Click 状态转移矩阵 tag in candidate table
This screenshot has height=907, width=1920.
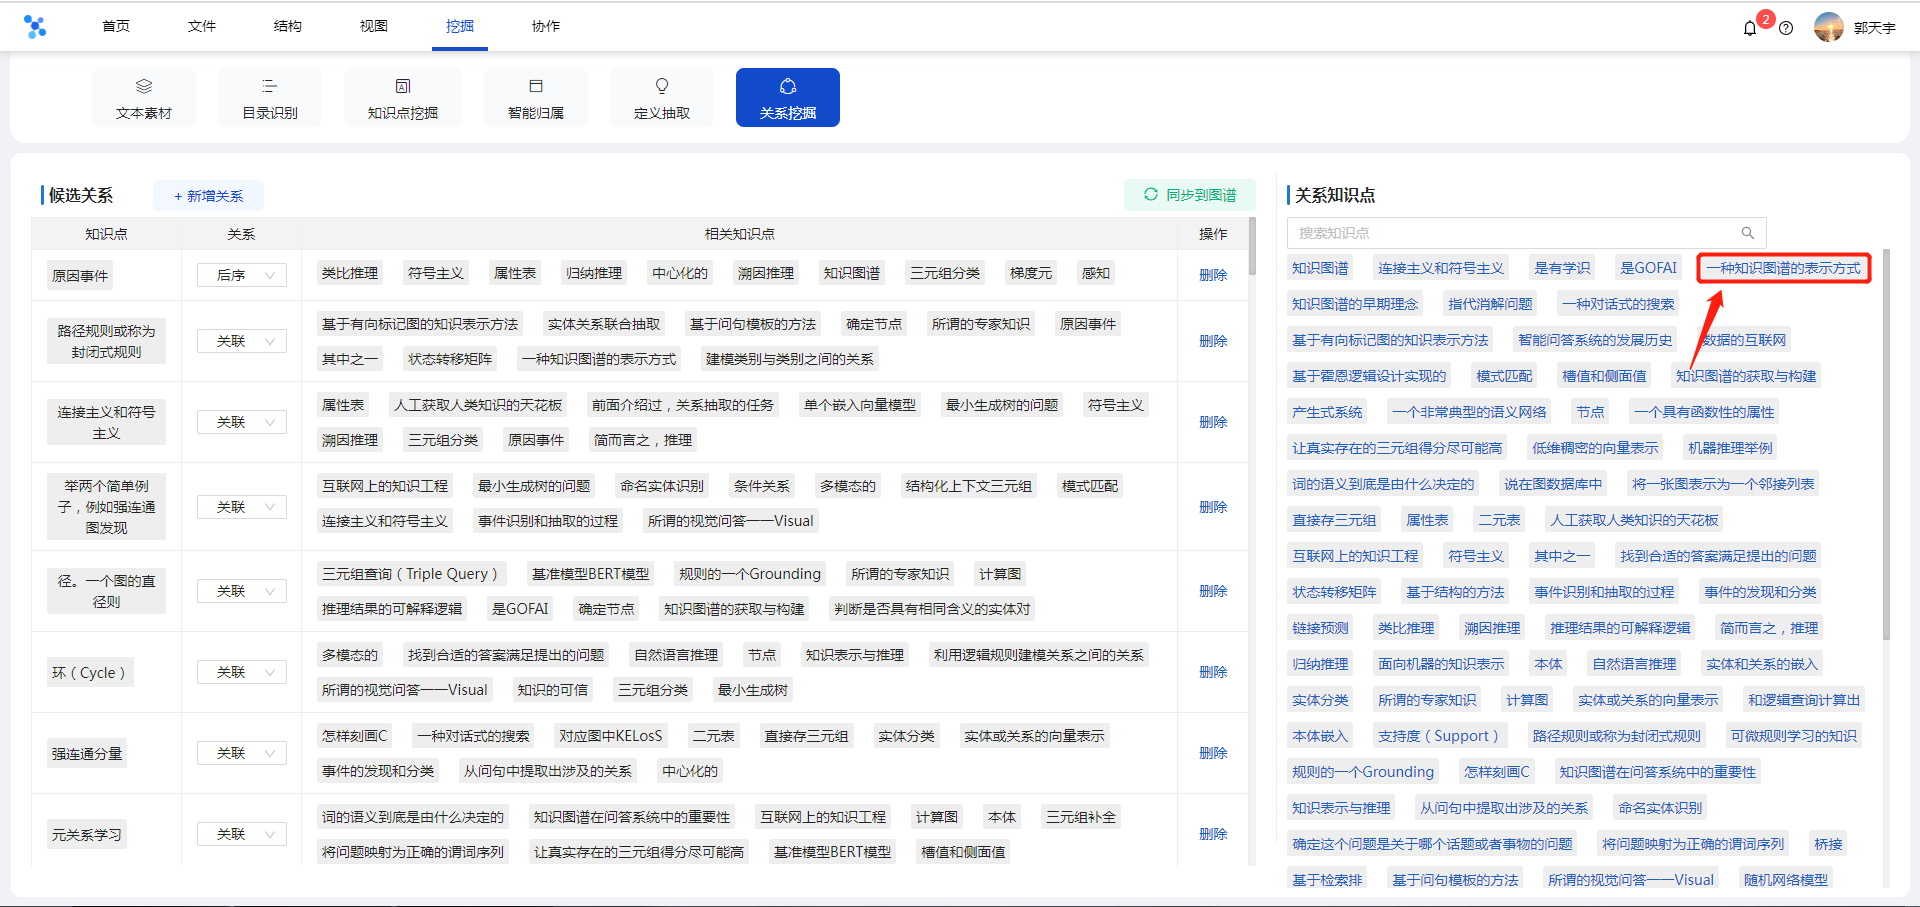[450, 359]
